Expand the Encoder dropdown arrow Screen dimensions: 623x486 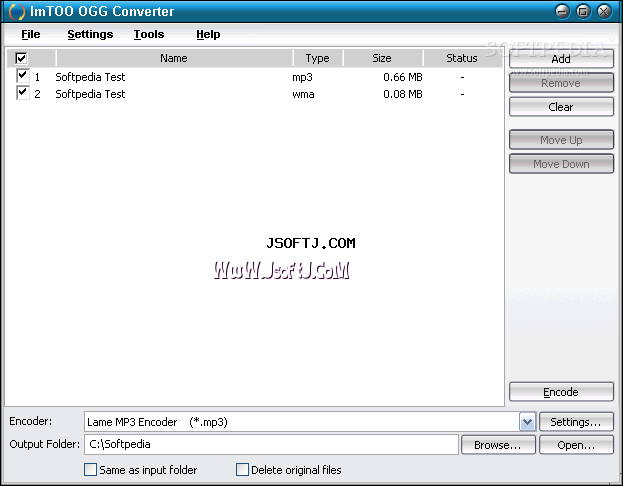coord(527,422)
